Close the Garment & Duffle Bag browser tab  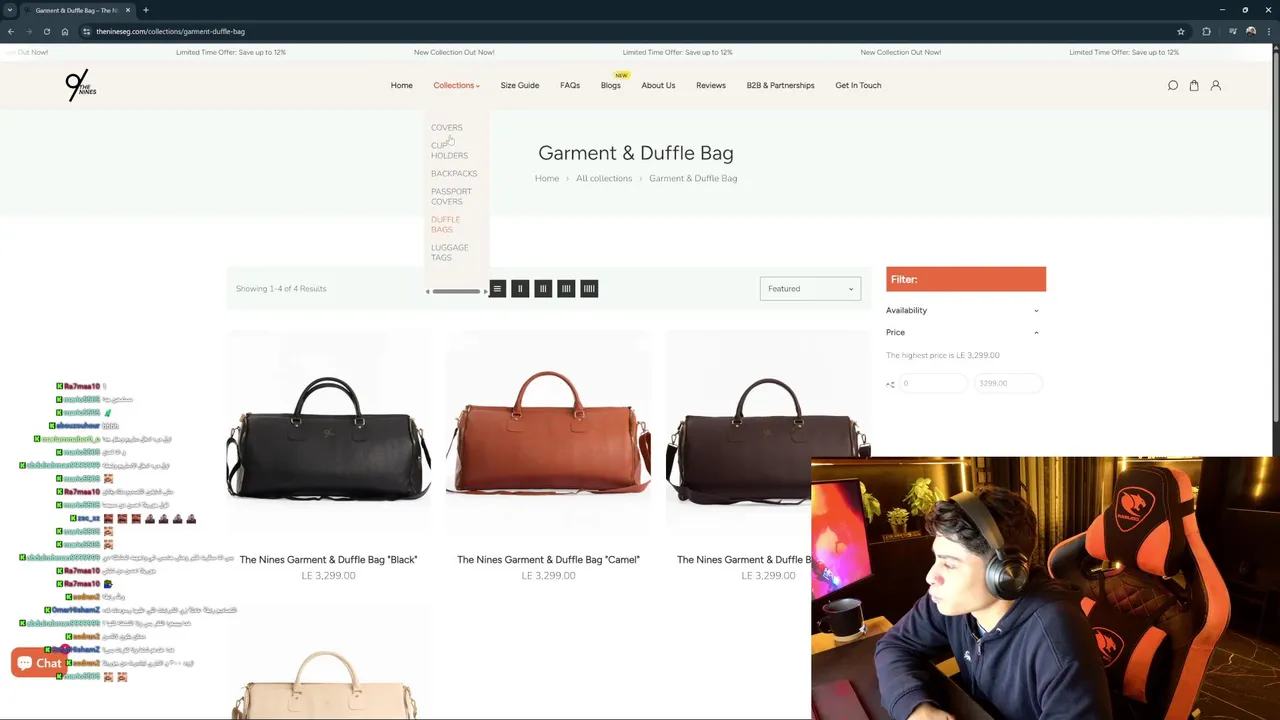click(x=129, y=10)
